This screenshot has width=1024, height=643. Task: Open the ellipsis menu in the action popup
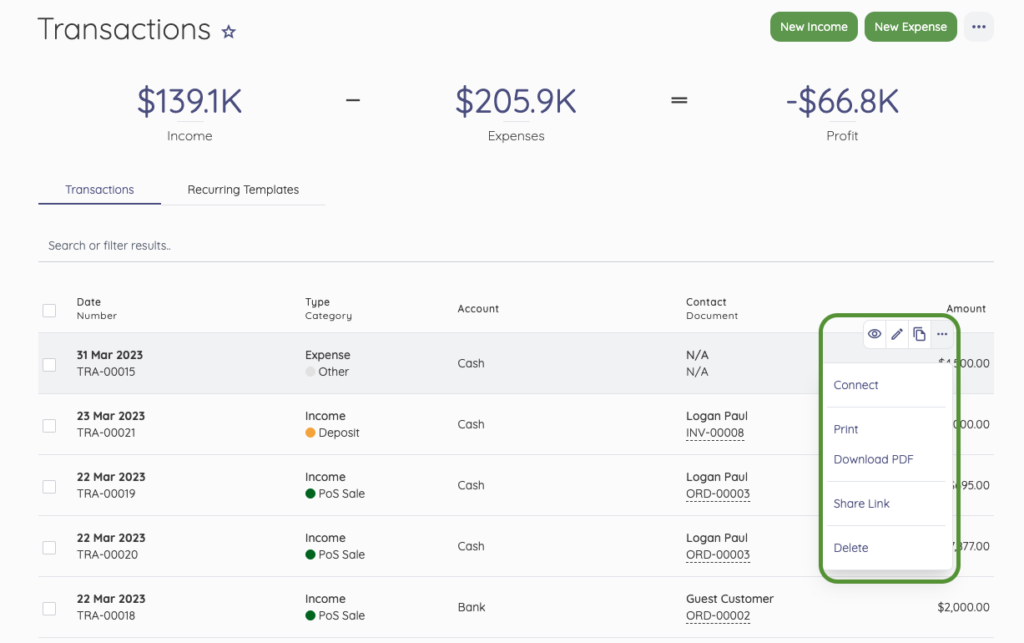(942, 334)
